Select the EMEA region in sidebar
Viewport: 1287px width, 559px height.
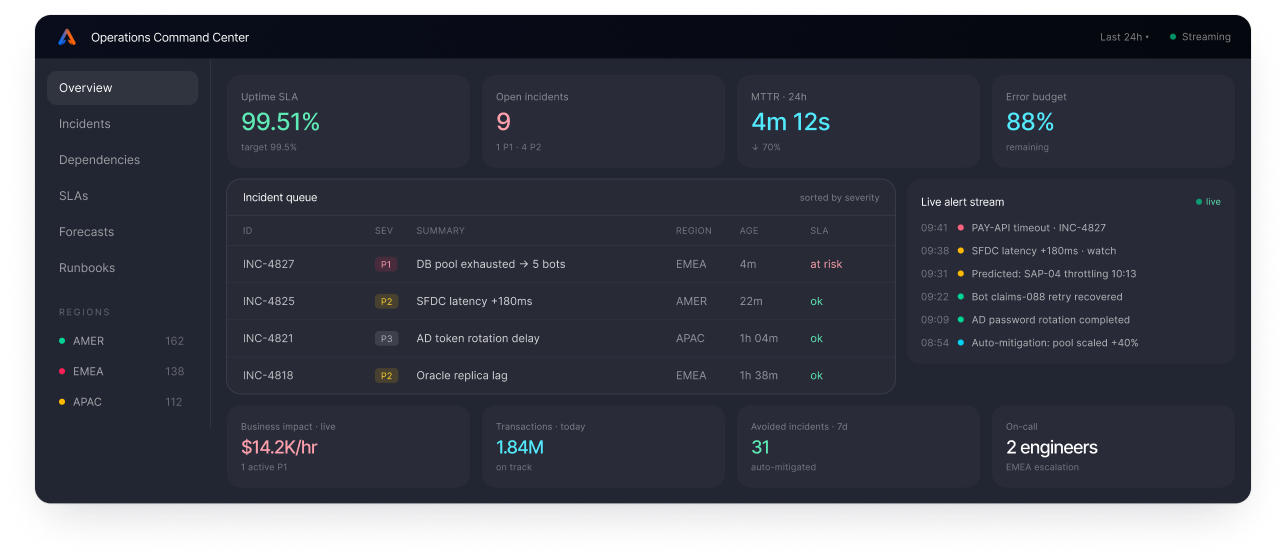coord(122,371)
